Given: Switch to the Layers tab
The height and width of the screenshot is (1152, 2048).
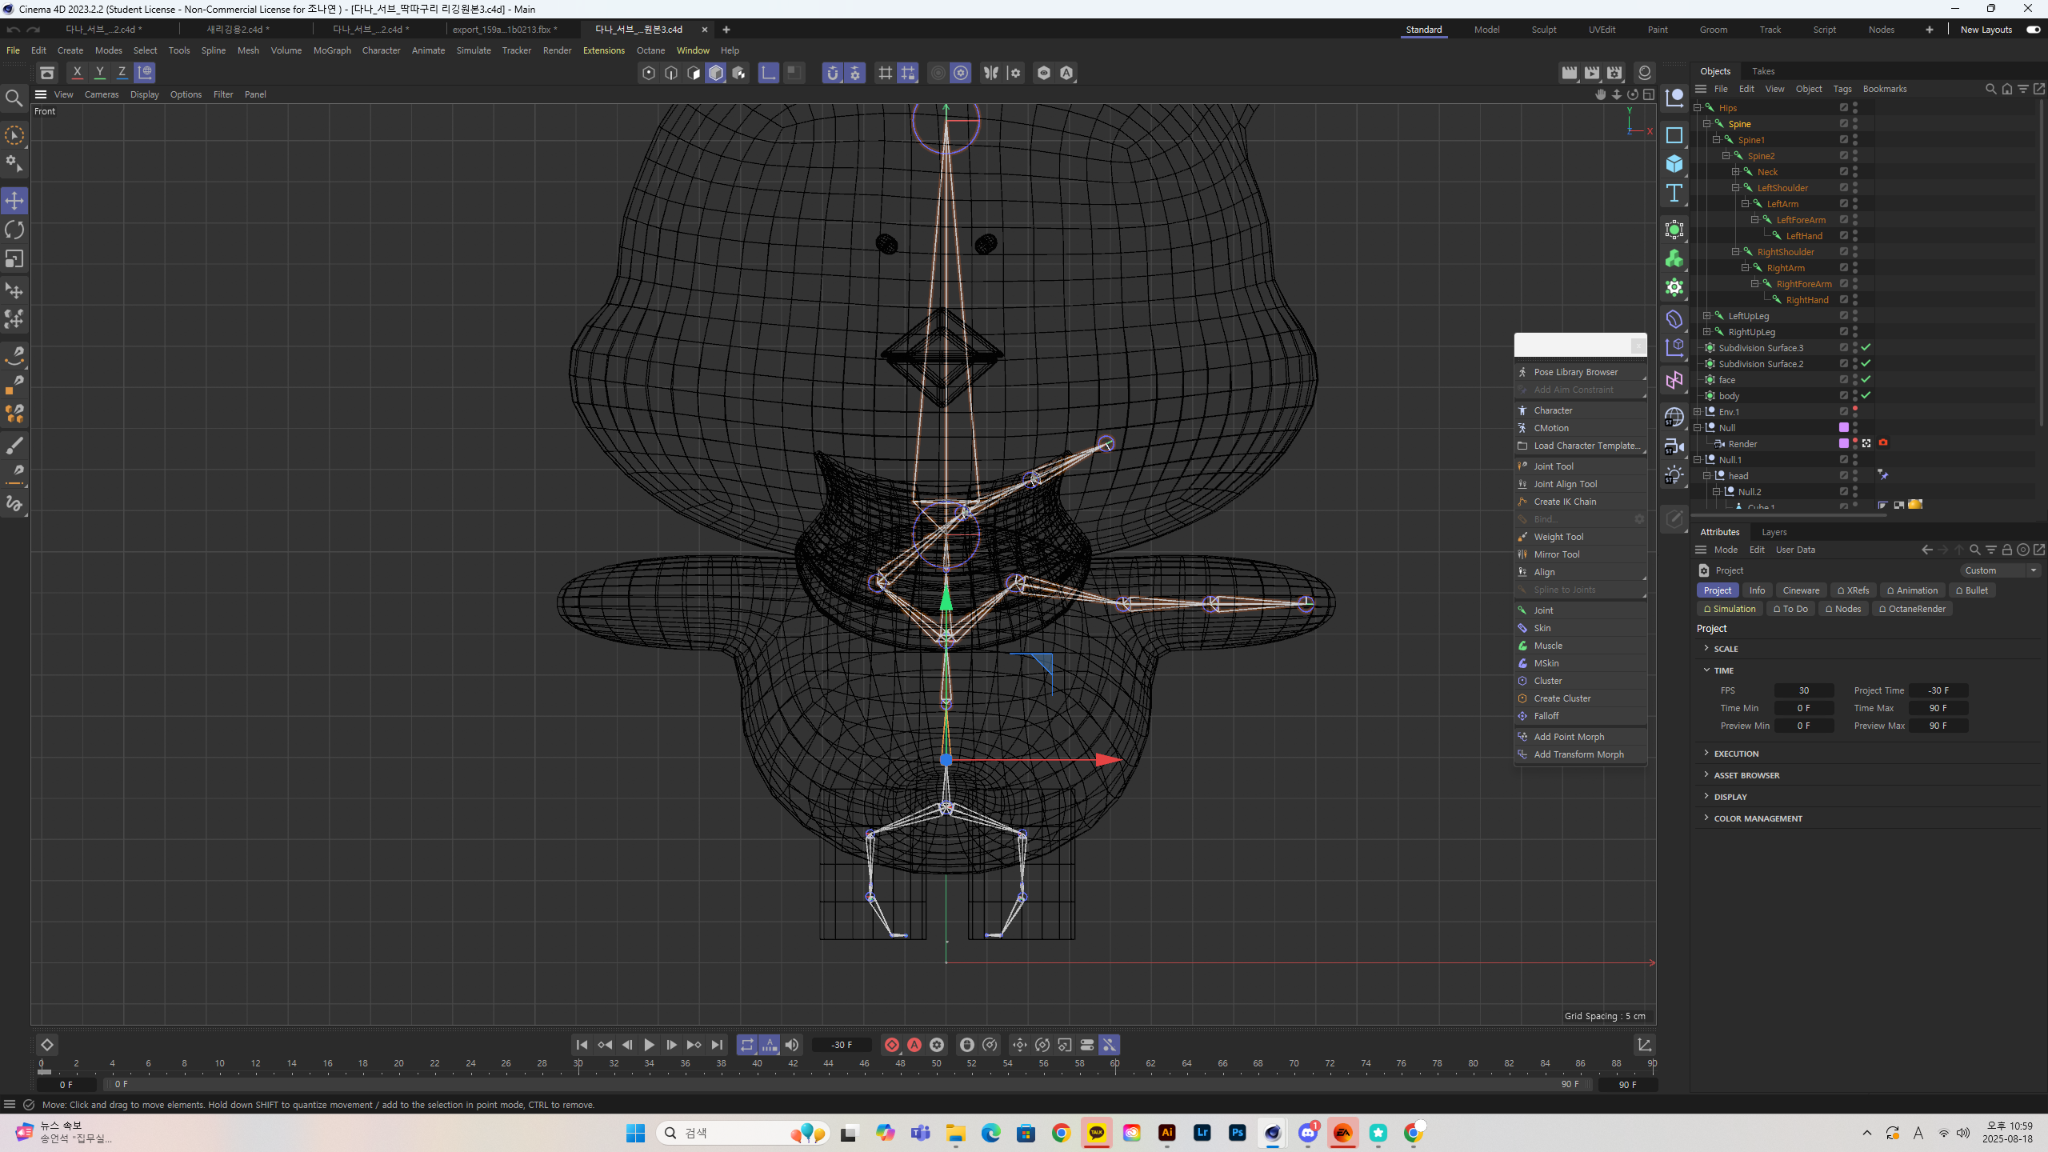Looking at the screenshot, I should (x=1774, y=532).
